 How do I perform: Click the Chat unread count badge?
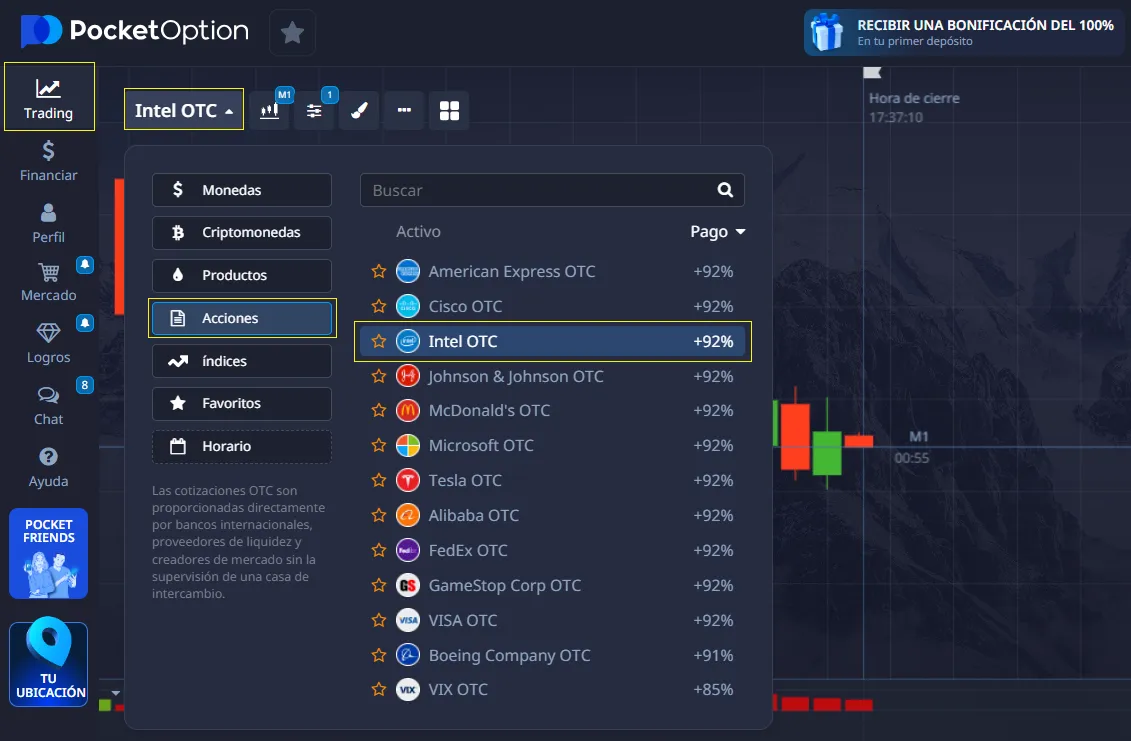pyautogui.click(x=85, y=385)
